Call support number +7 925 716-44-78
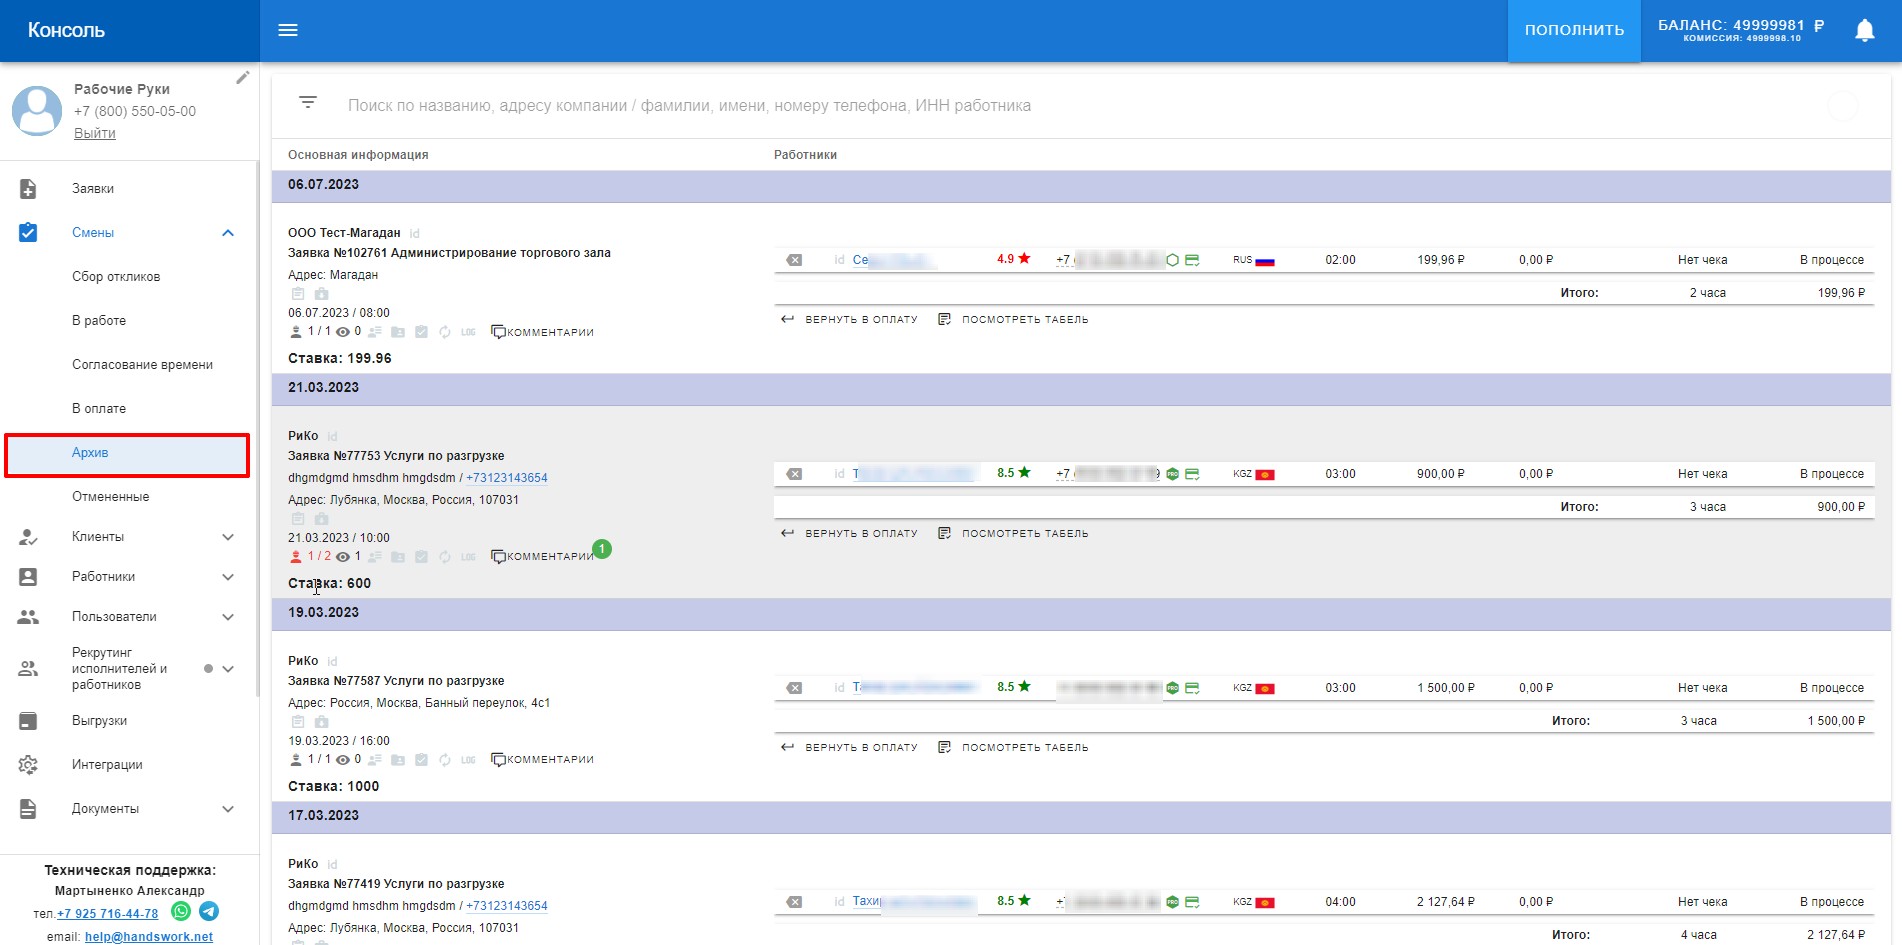The image size is (1902, 945). point(107,914)
